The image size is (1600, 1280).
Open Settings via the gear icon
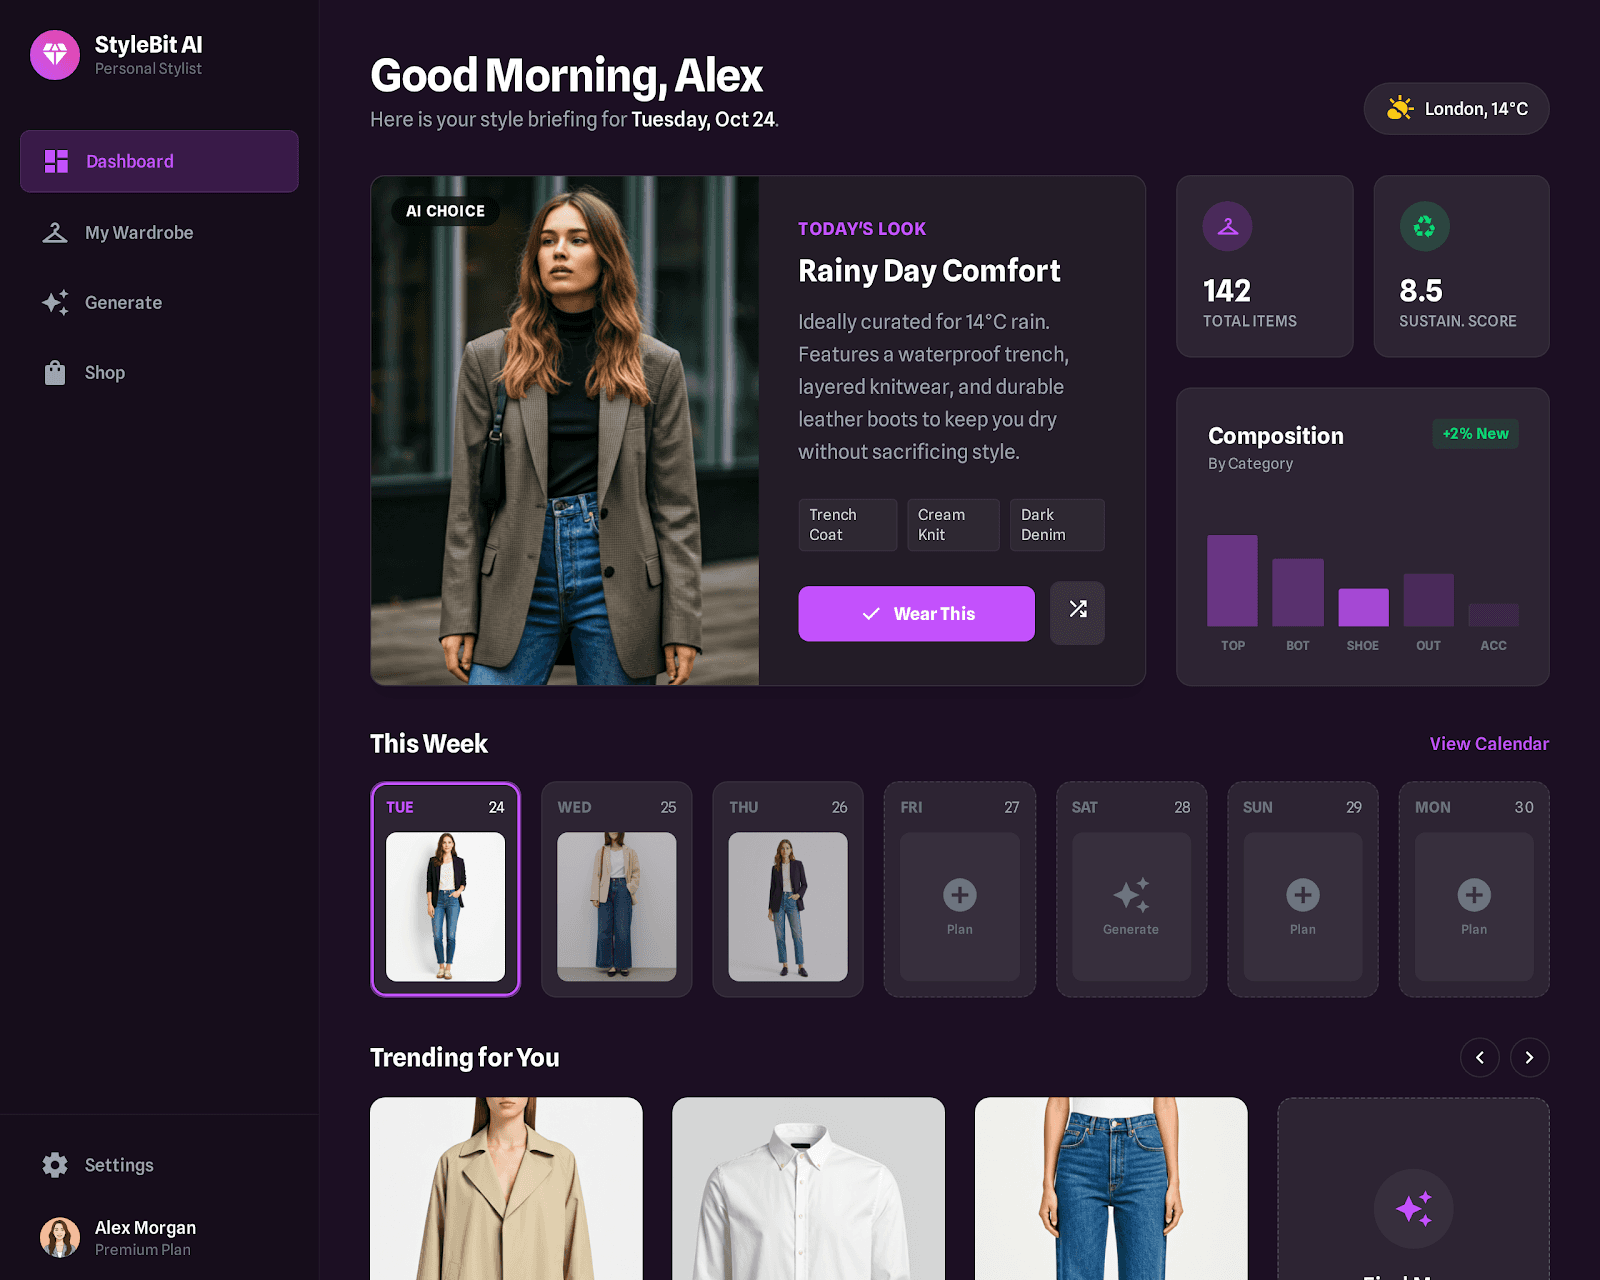[x=55, y=1165]
